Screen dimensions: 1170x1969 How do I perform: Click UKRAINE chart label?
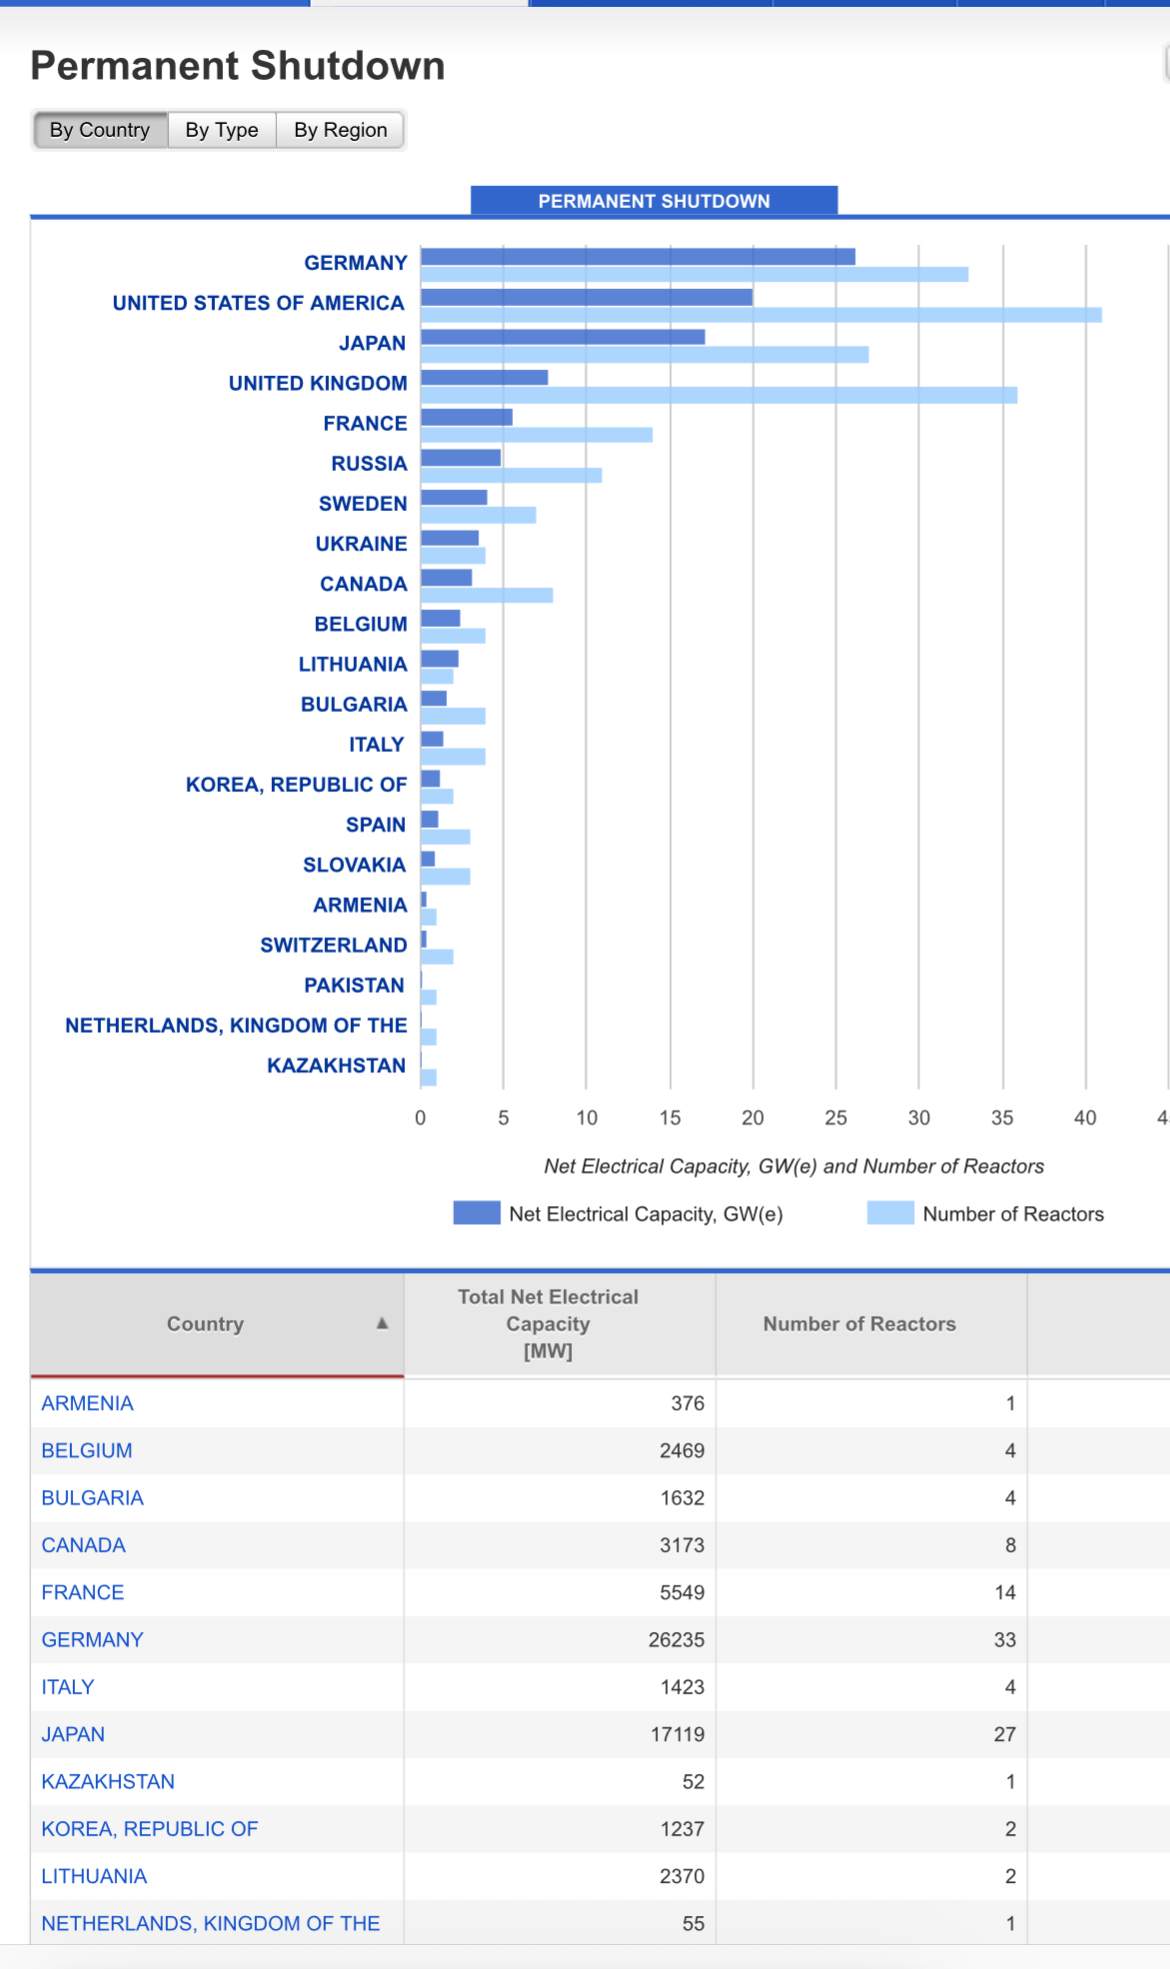361,543
